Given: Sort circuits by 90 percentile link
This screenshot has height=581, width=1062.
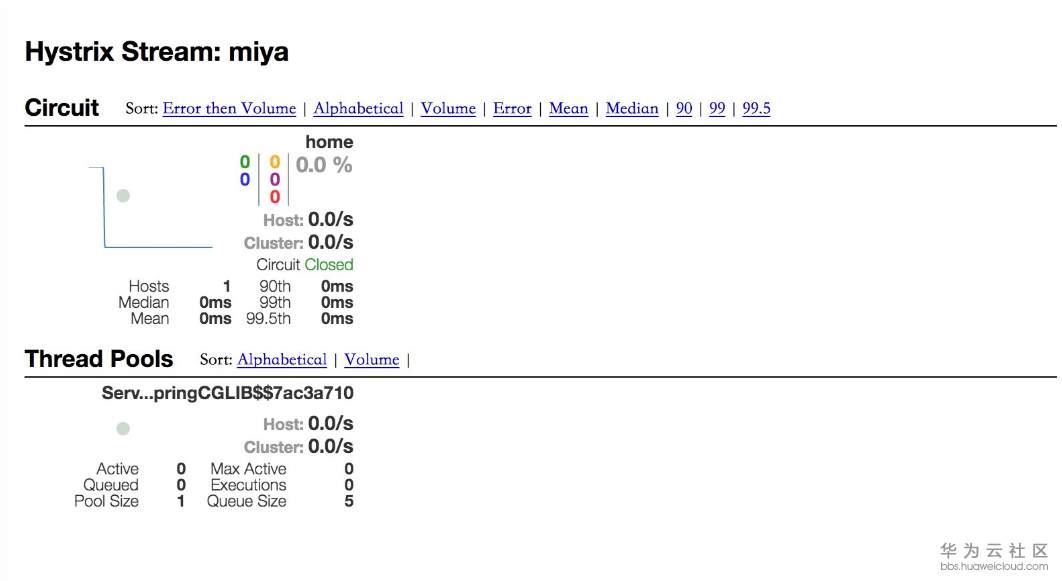Looking at the screenshot, I should 684,108.
